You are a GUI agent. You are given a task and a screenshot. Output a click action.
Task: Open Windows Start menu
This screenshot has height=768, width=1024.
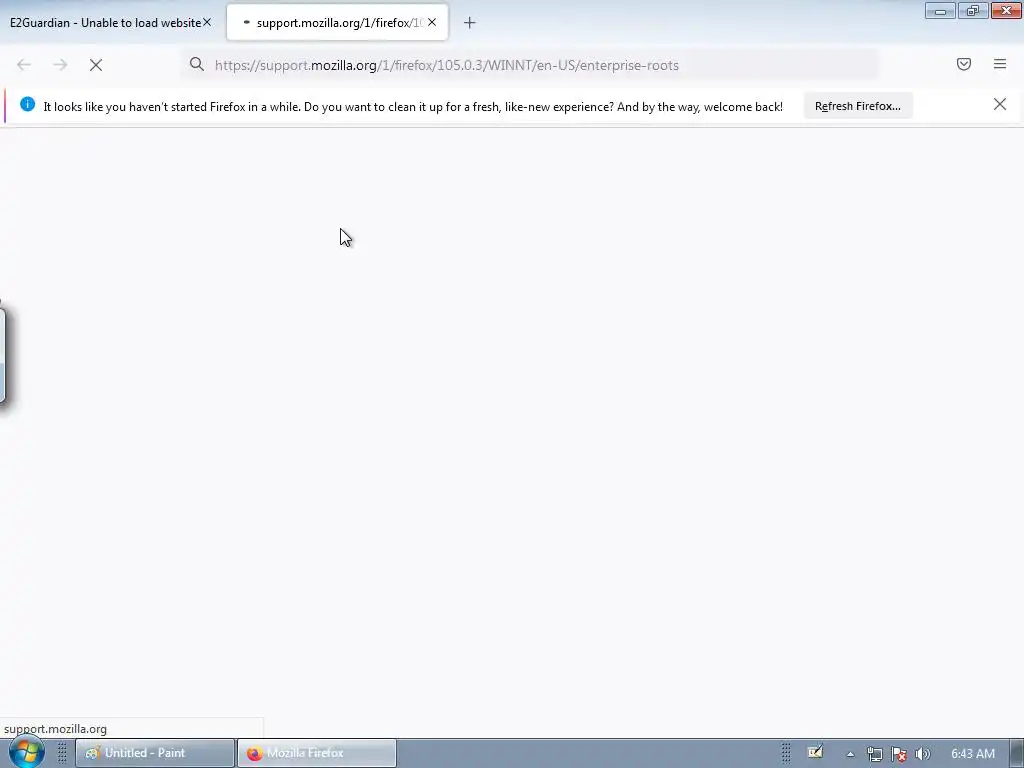point(26,752)
